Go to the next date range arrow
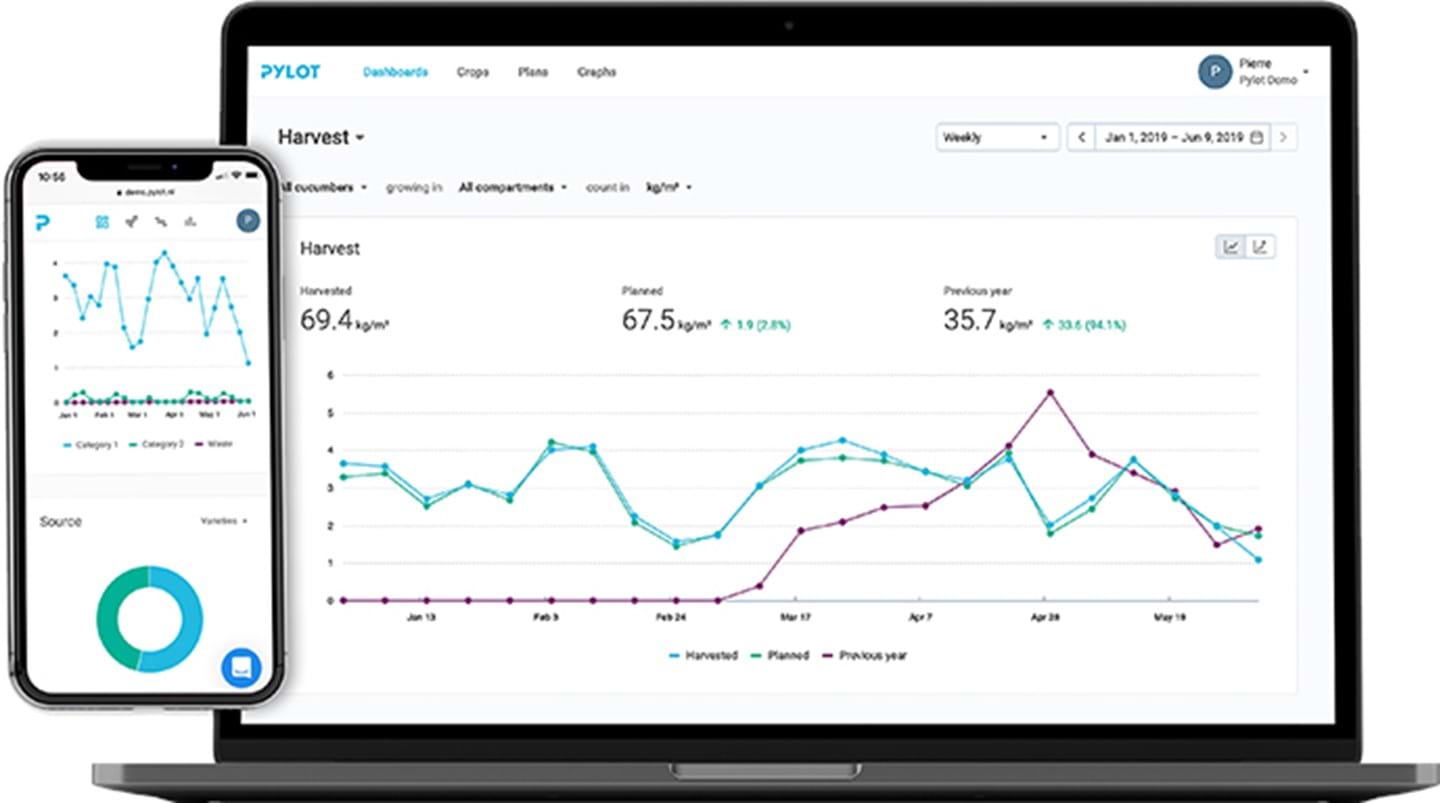The image size is (1440, 803). click(x=1284, y=138)
